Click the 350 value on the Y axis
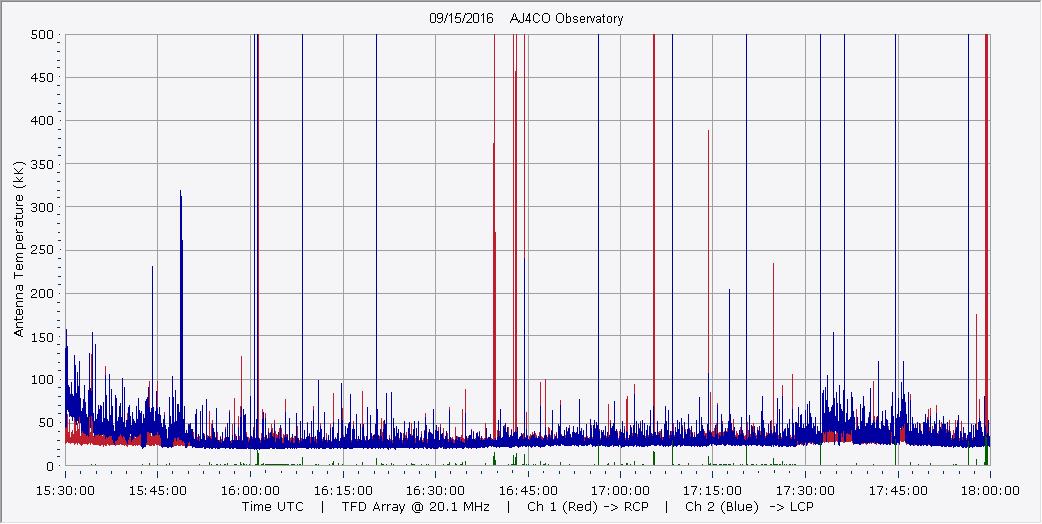The width and height of the screenshot is (1042, 524). point(43,164)
